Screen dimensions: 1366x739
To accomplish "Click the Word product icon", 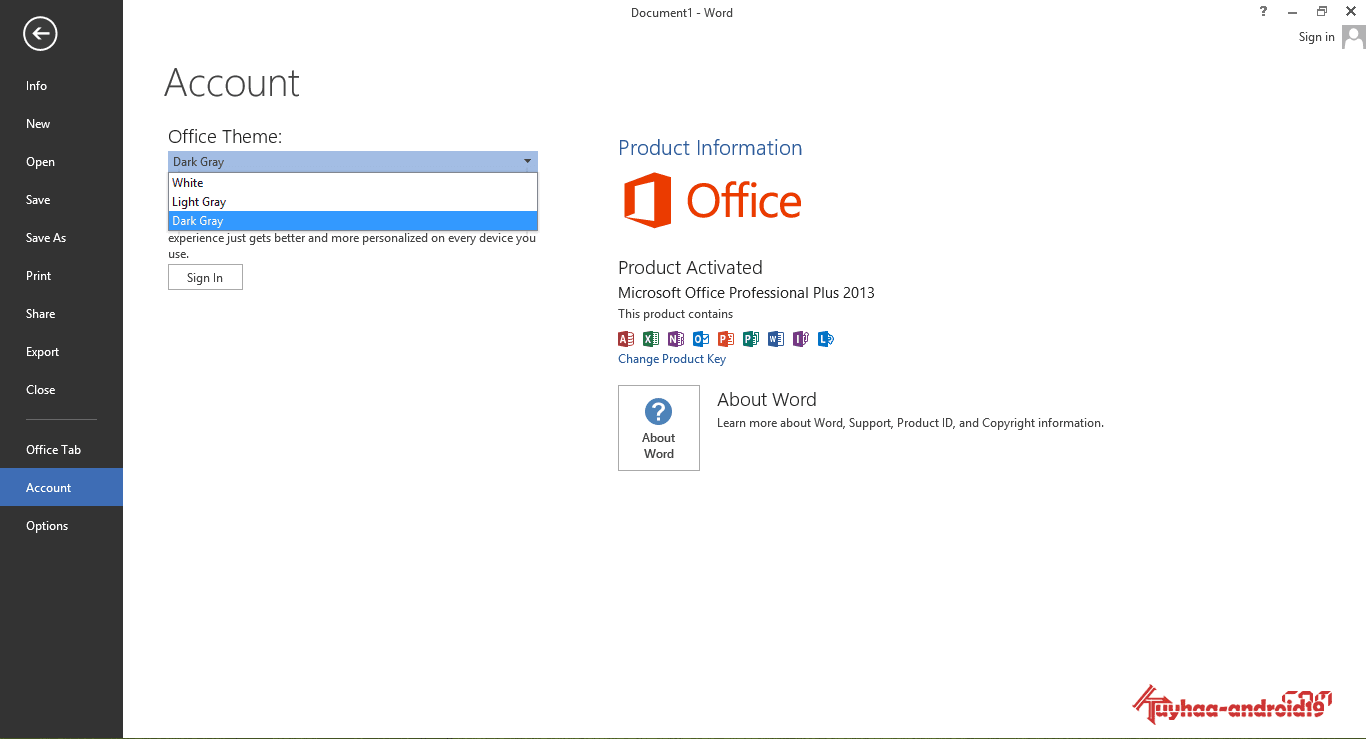I will click(x=776, y=339).
